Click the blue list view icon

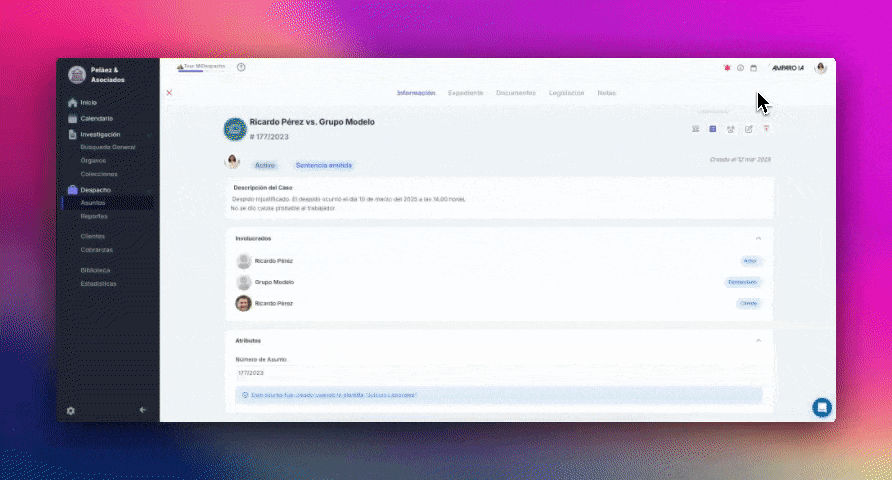pos(712,129)
